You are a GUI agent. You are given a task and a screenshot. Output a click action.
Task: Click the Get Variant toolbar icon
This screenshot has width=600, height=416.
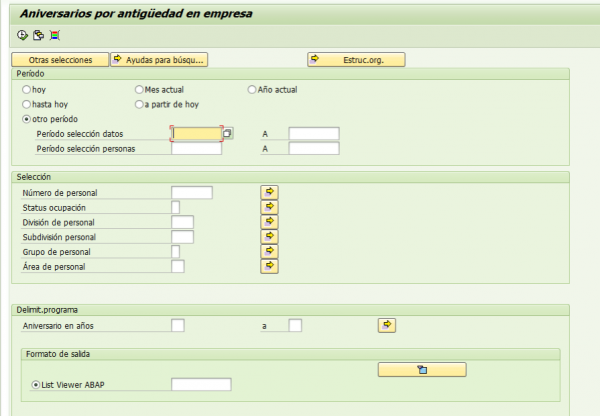(38, 36)
